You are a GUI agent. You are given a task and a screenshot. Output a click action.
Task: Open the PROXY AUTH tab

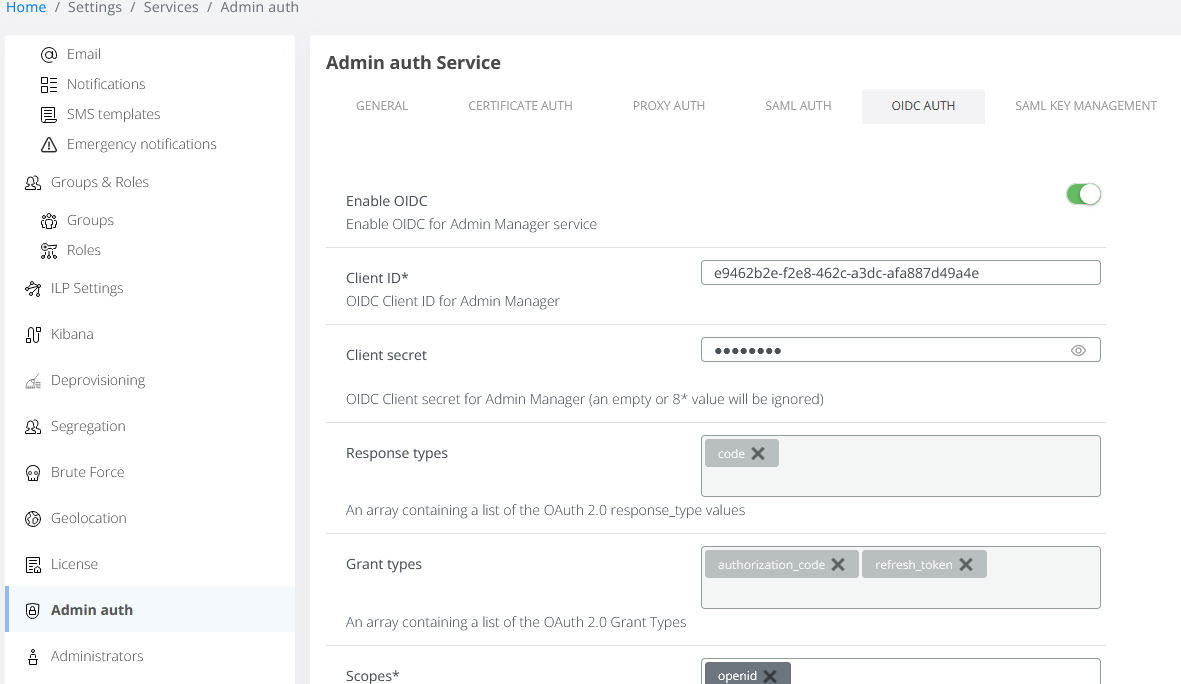coord(669,106)
